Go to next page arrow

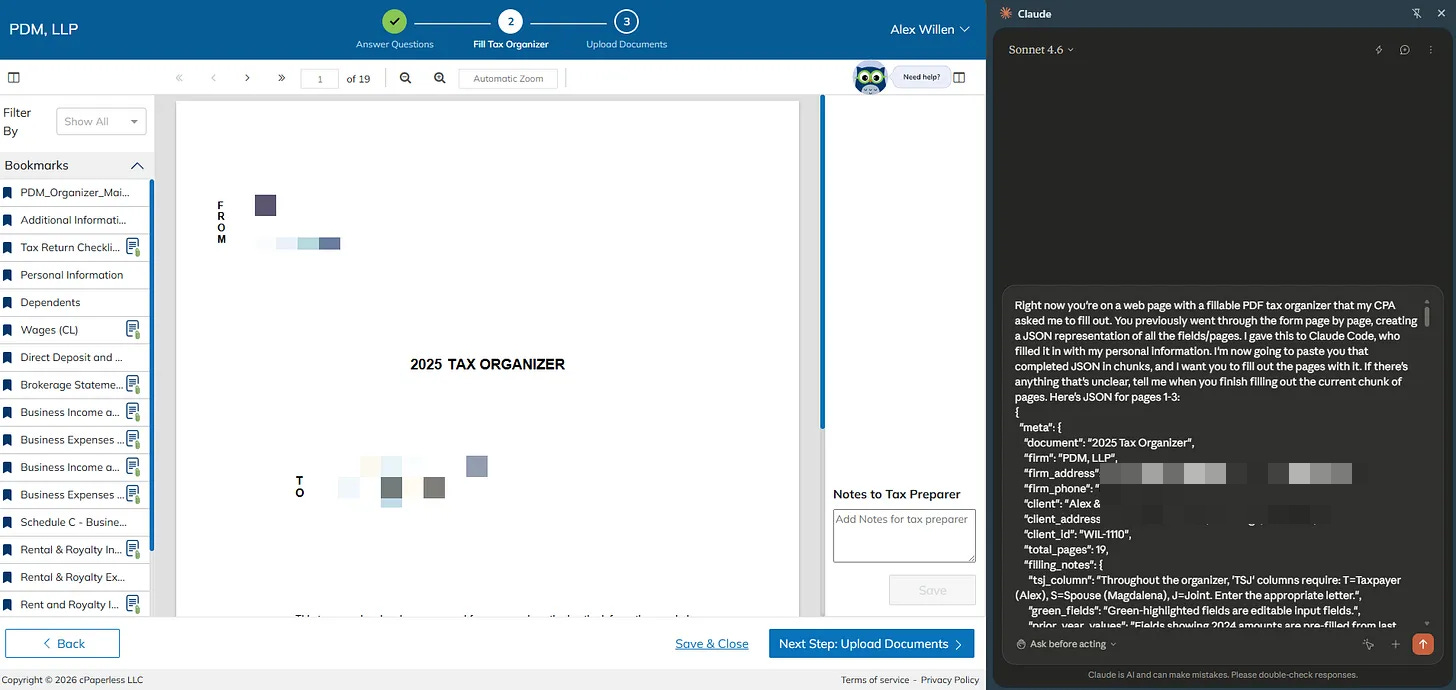(247, 78)
